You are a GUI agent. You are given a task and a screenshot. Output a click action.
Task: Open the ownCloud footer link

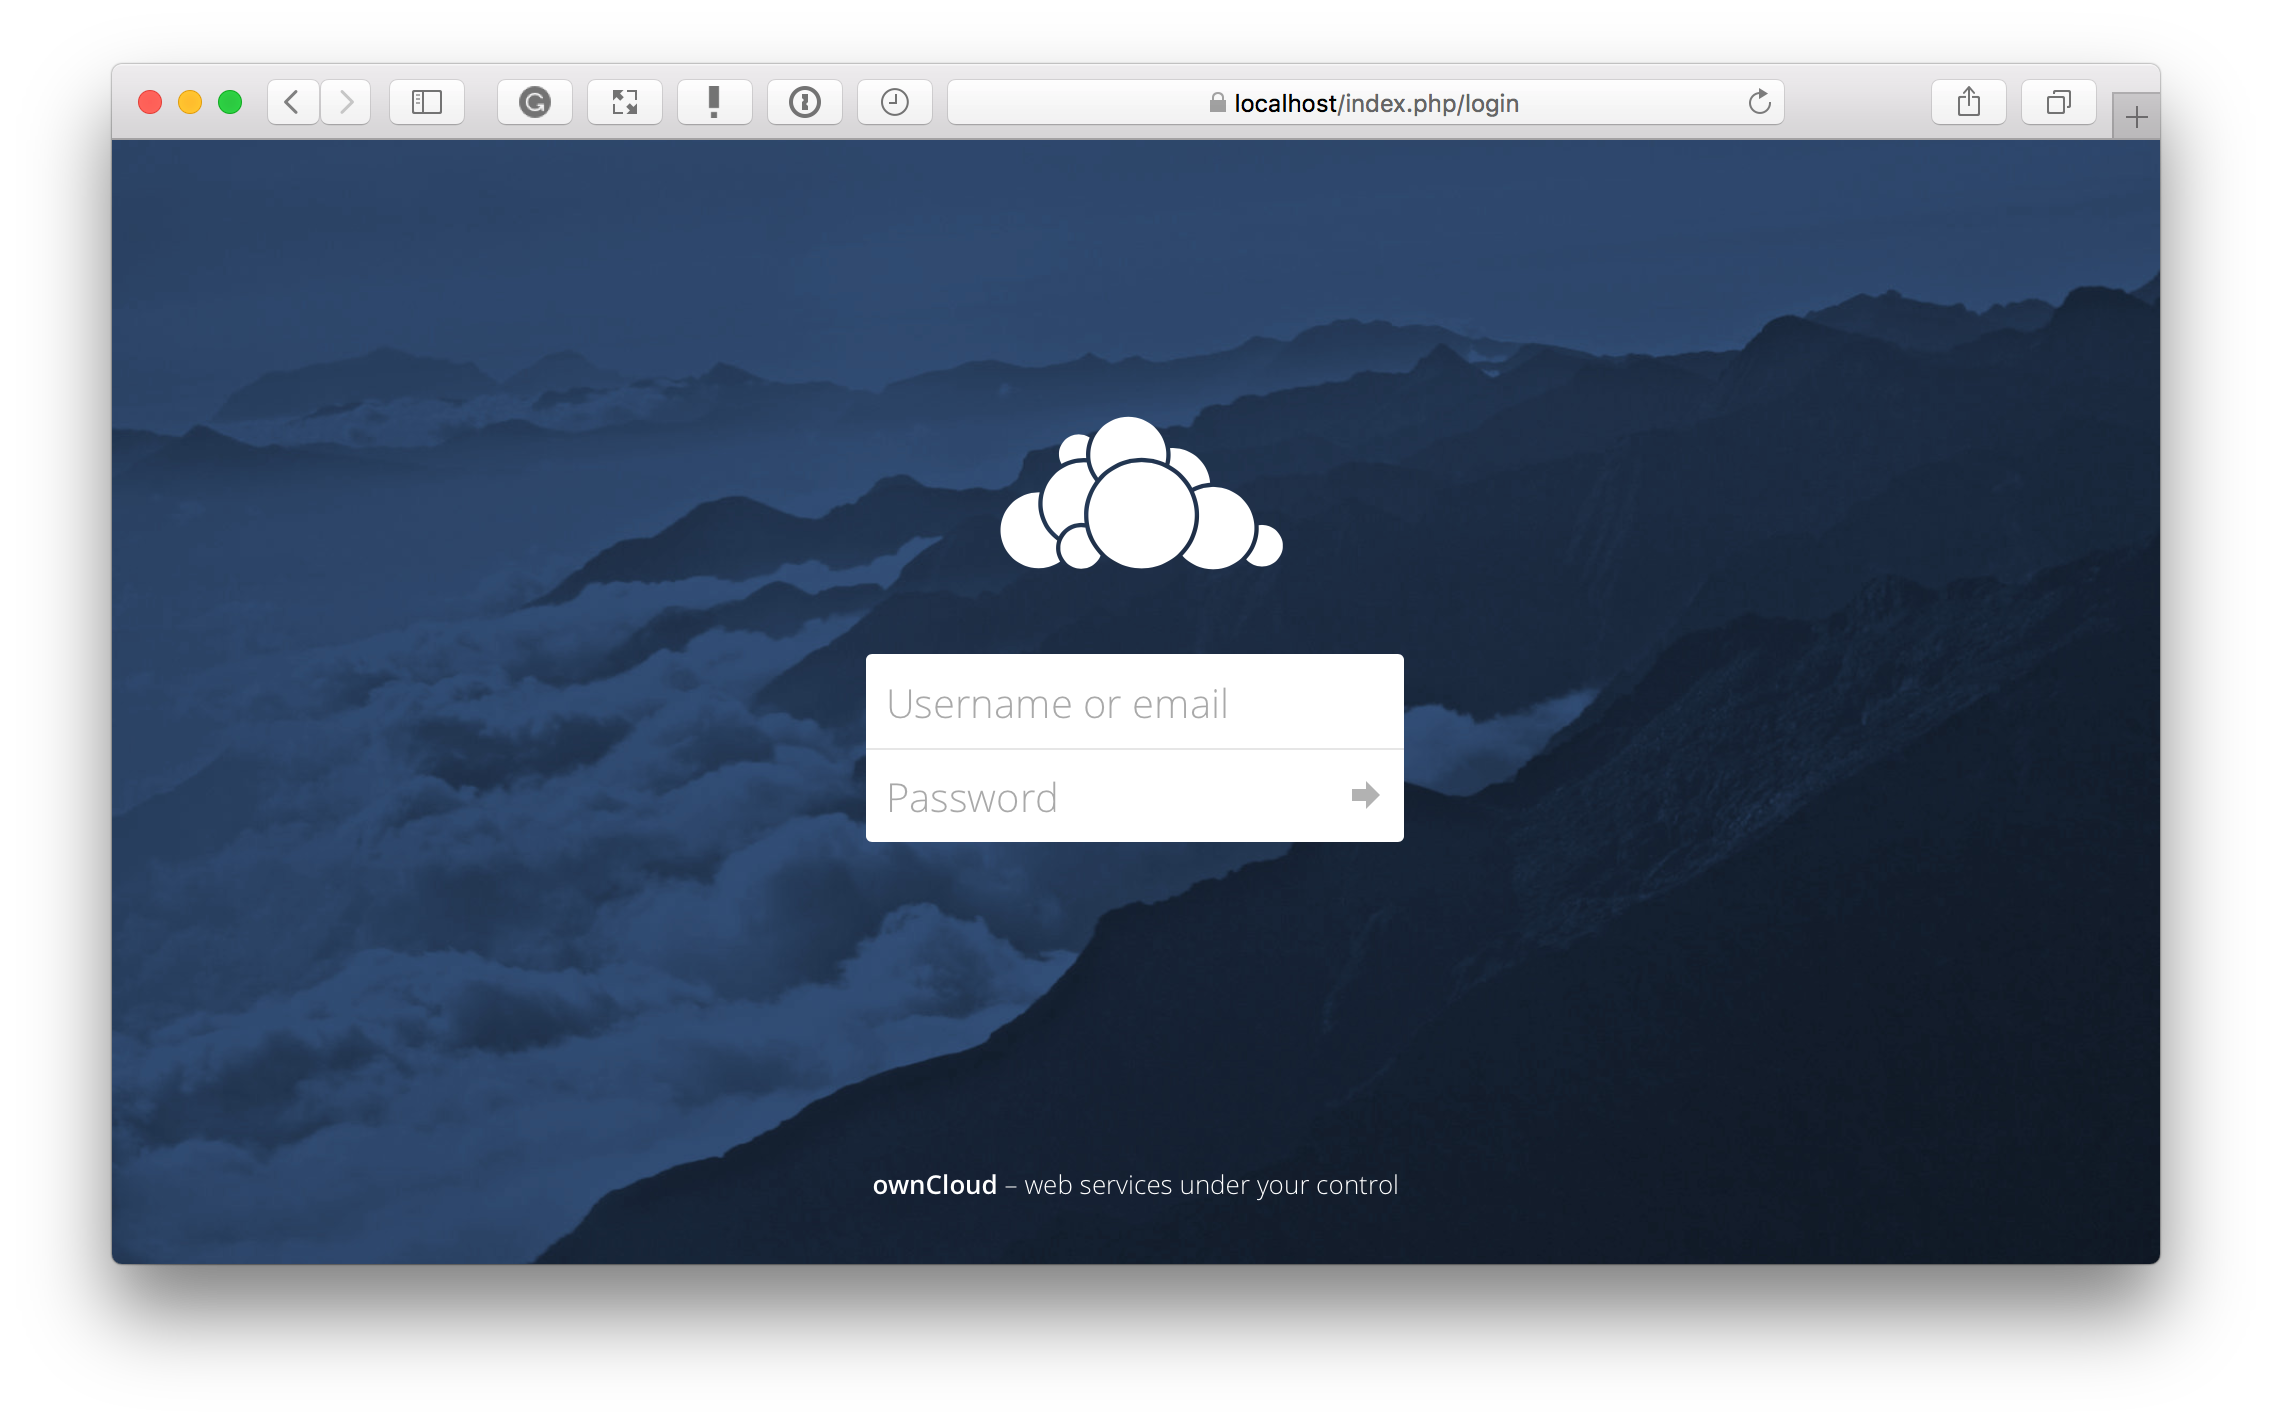point(935,1185)
